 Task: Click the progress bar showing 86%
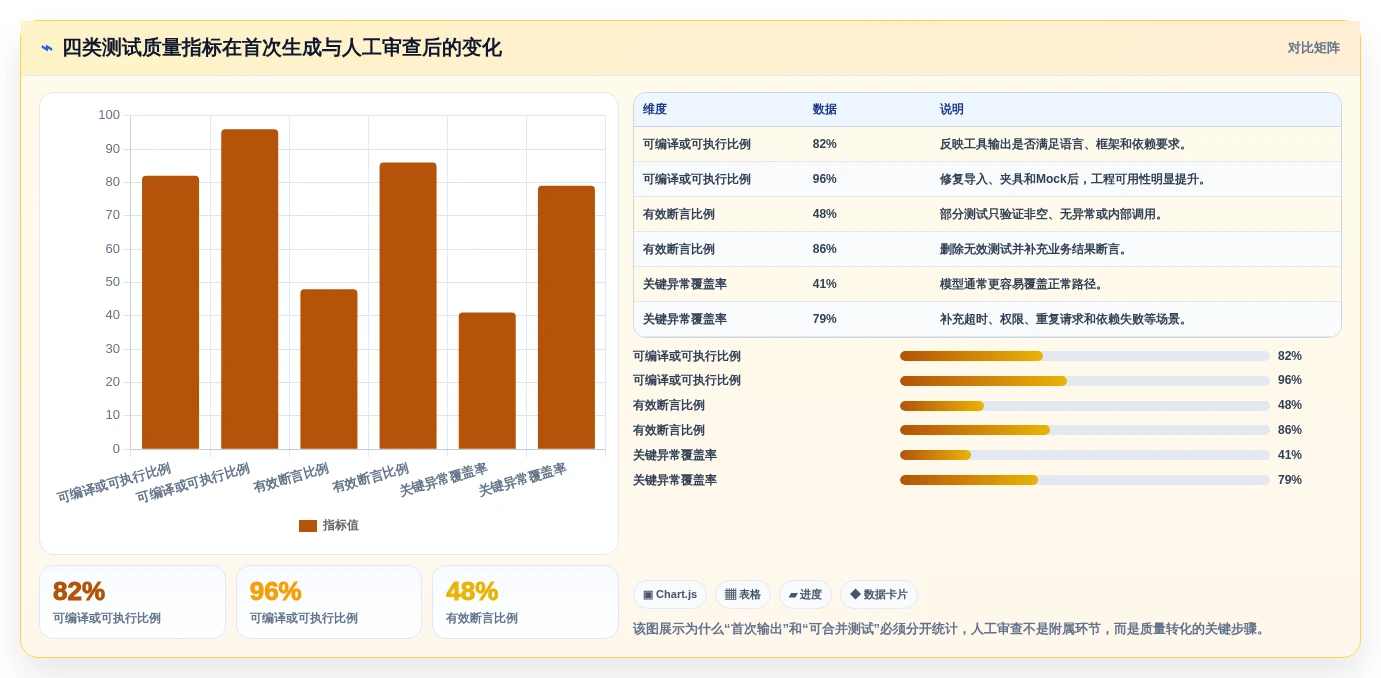(1085, 430)
